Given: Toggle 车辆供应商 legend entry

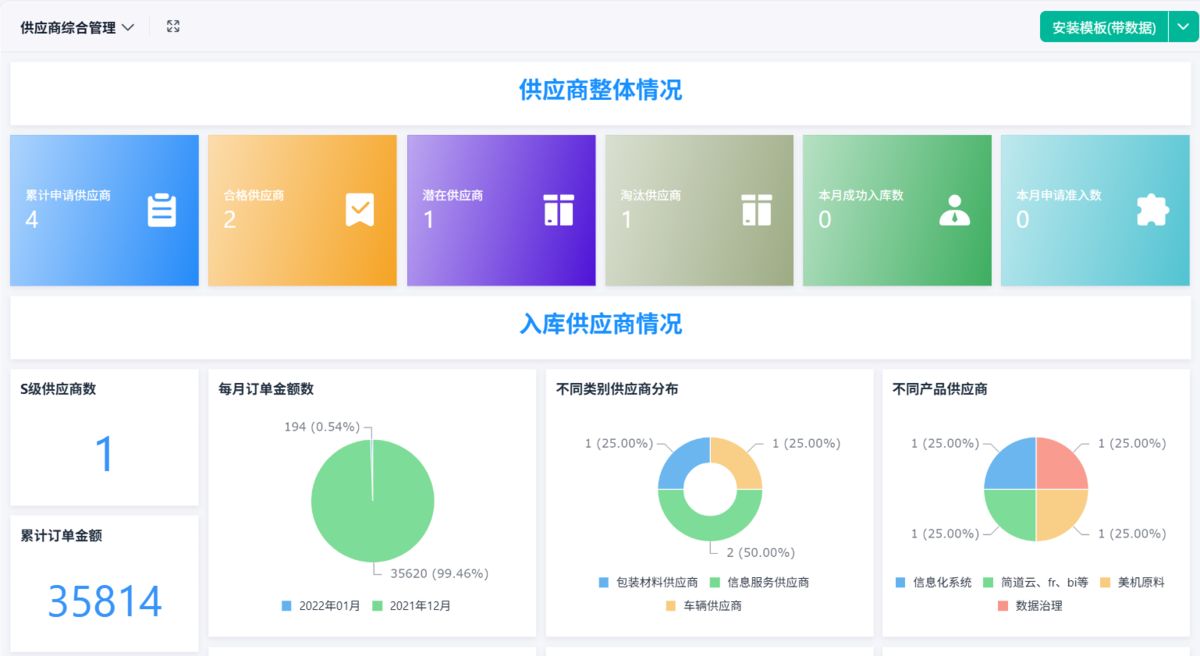Looking at the screenshot, I should [704, 606].
